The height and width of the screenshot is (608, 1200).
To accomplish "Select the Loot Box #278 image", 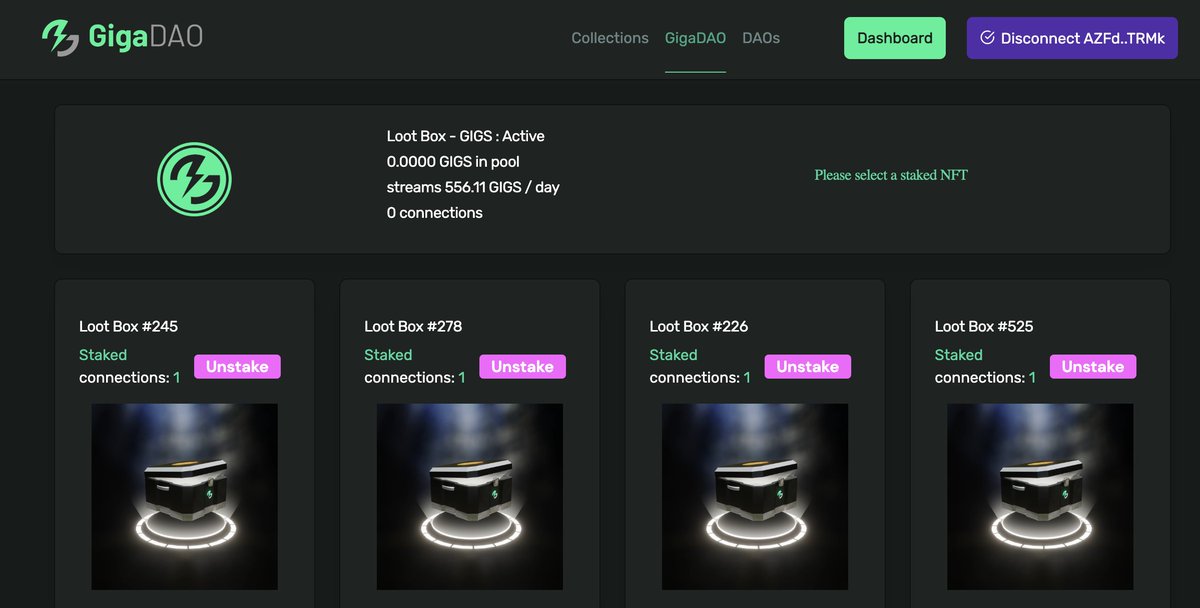I will click(470, 496).
